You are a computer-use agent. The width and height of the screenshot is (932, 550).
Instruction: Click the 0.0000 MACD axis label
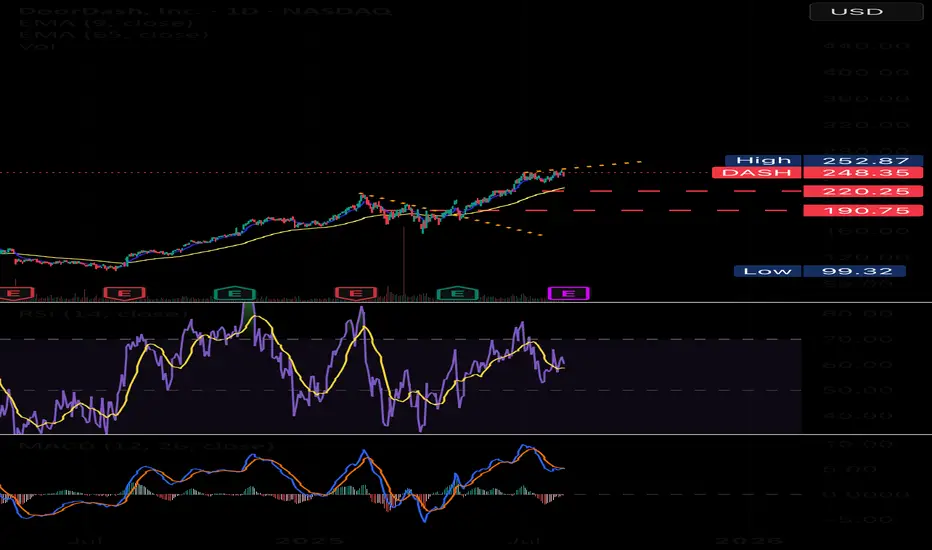865,494
